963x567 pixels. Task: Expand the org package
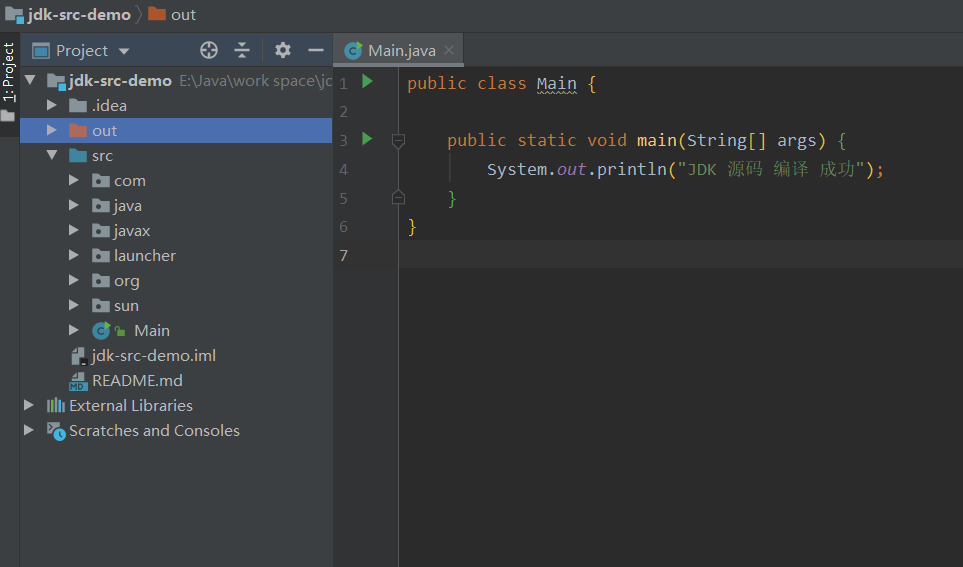pyautogui.click(x=74, y=280)
